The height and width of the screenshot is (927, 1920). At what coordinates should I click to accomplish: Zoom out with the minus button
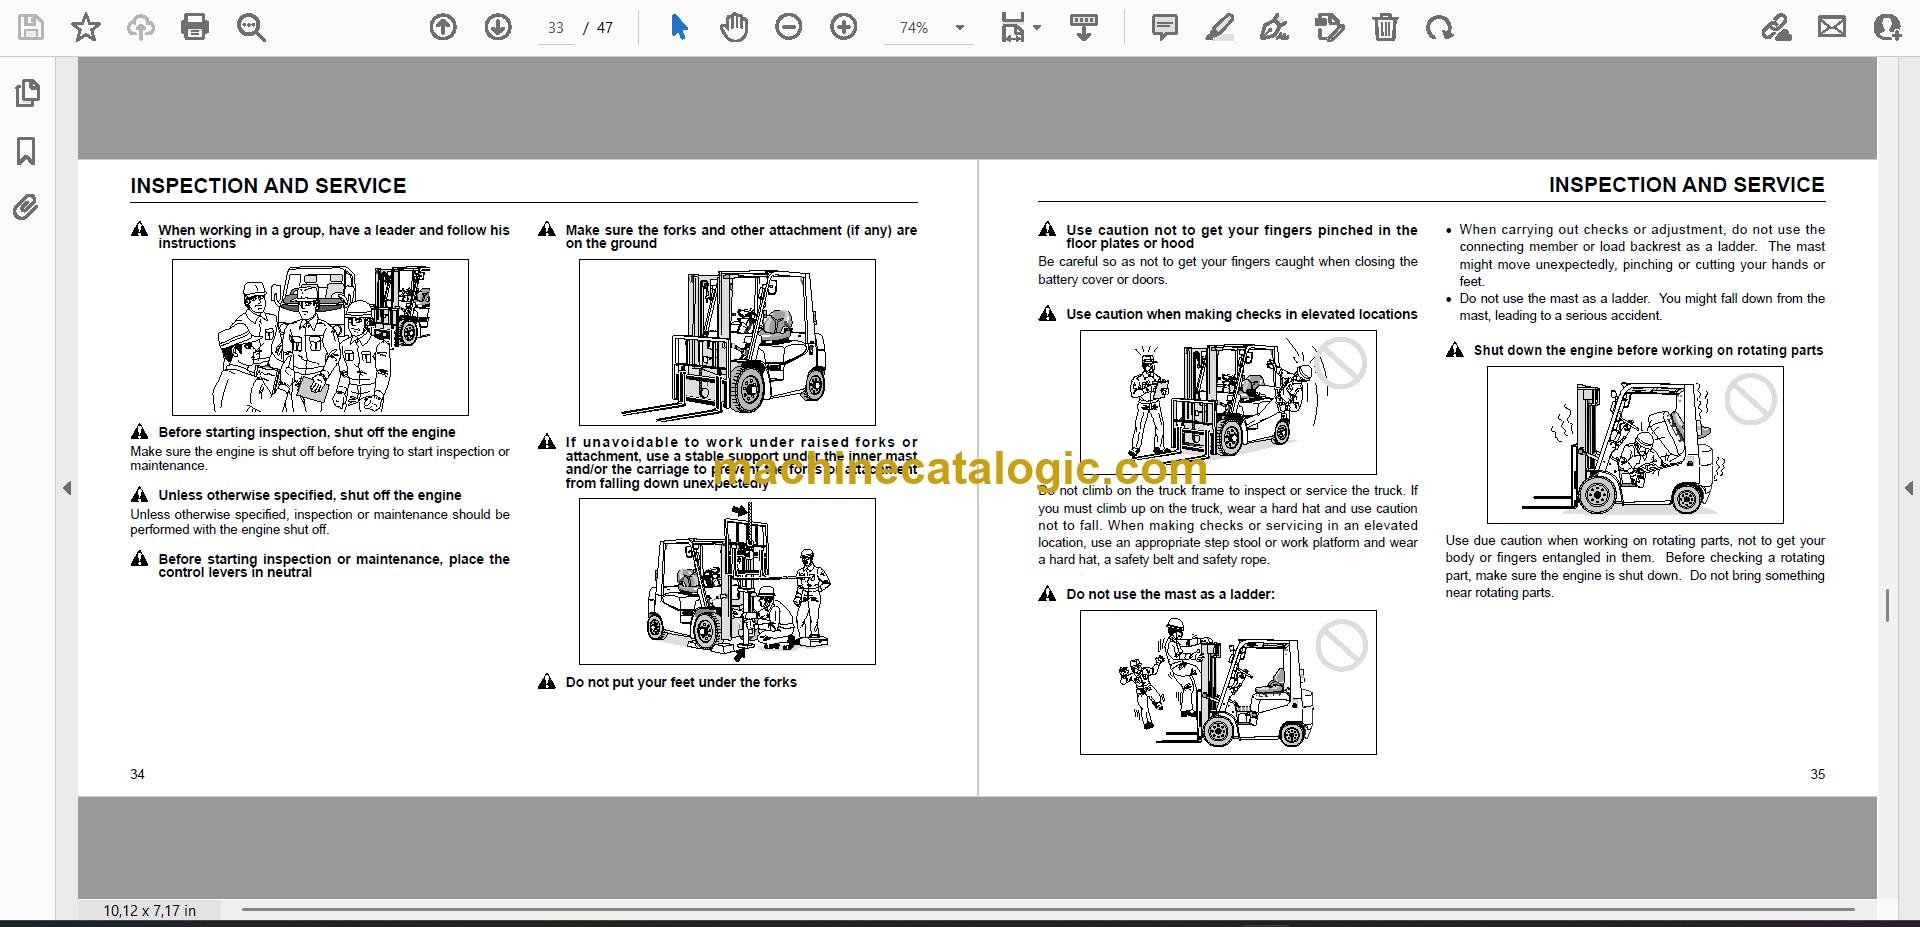[789, 27]
